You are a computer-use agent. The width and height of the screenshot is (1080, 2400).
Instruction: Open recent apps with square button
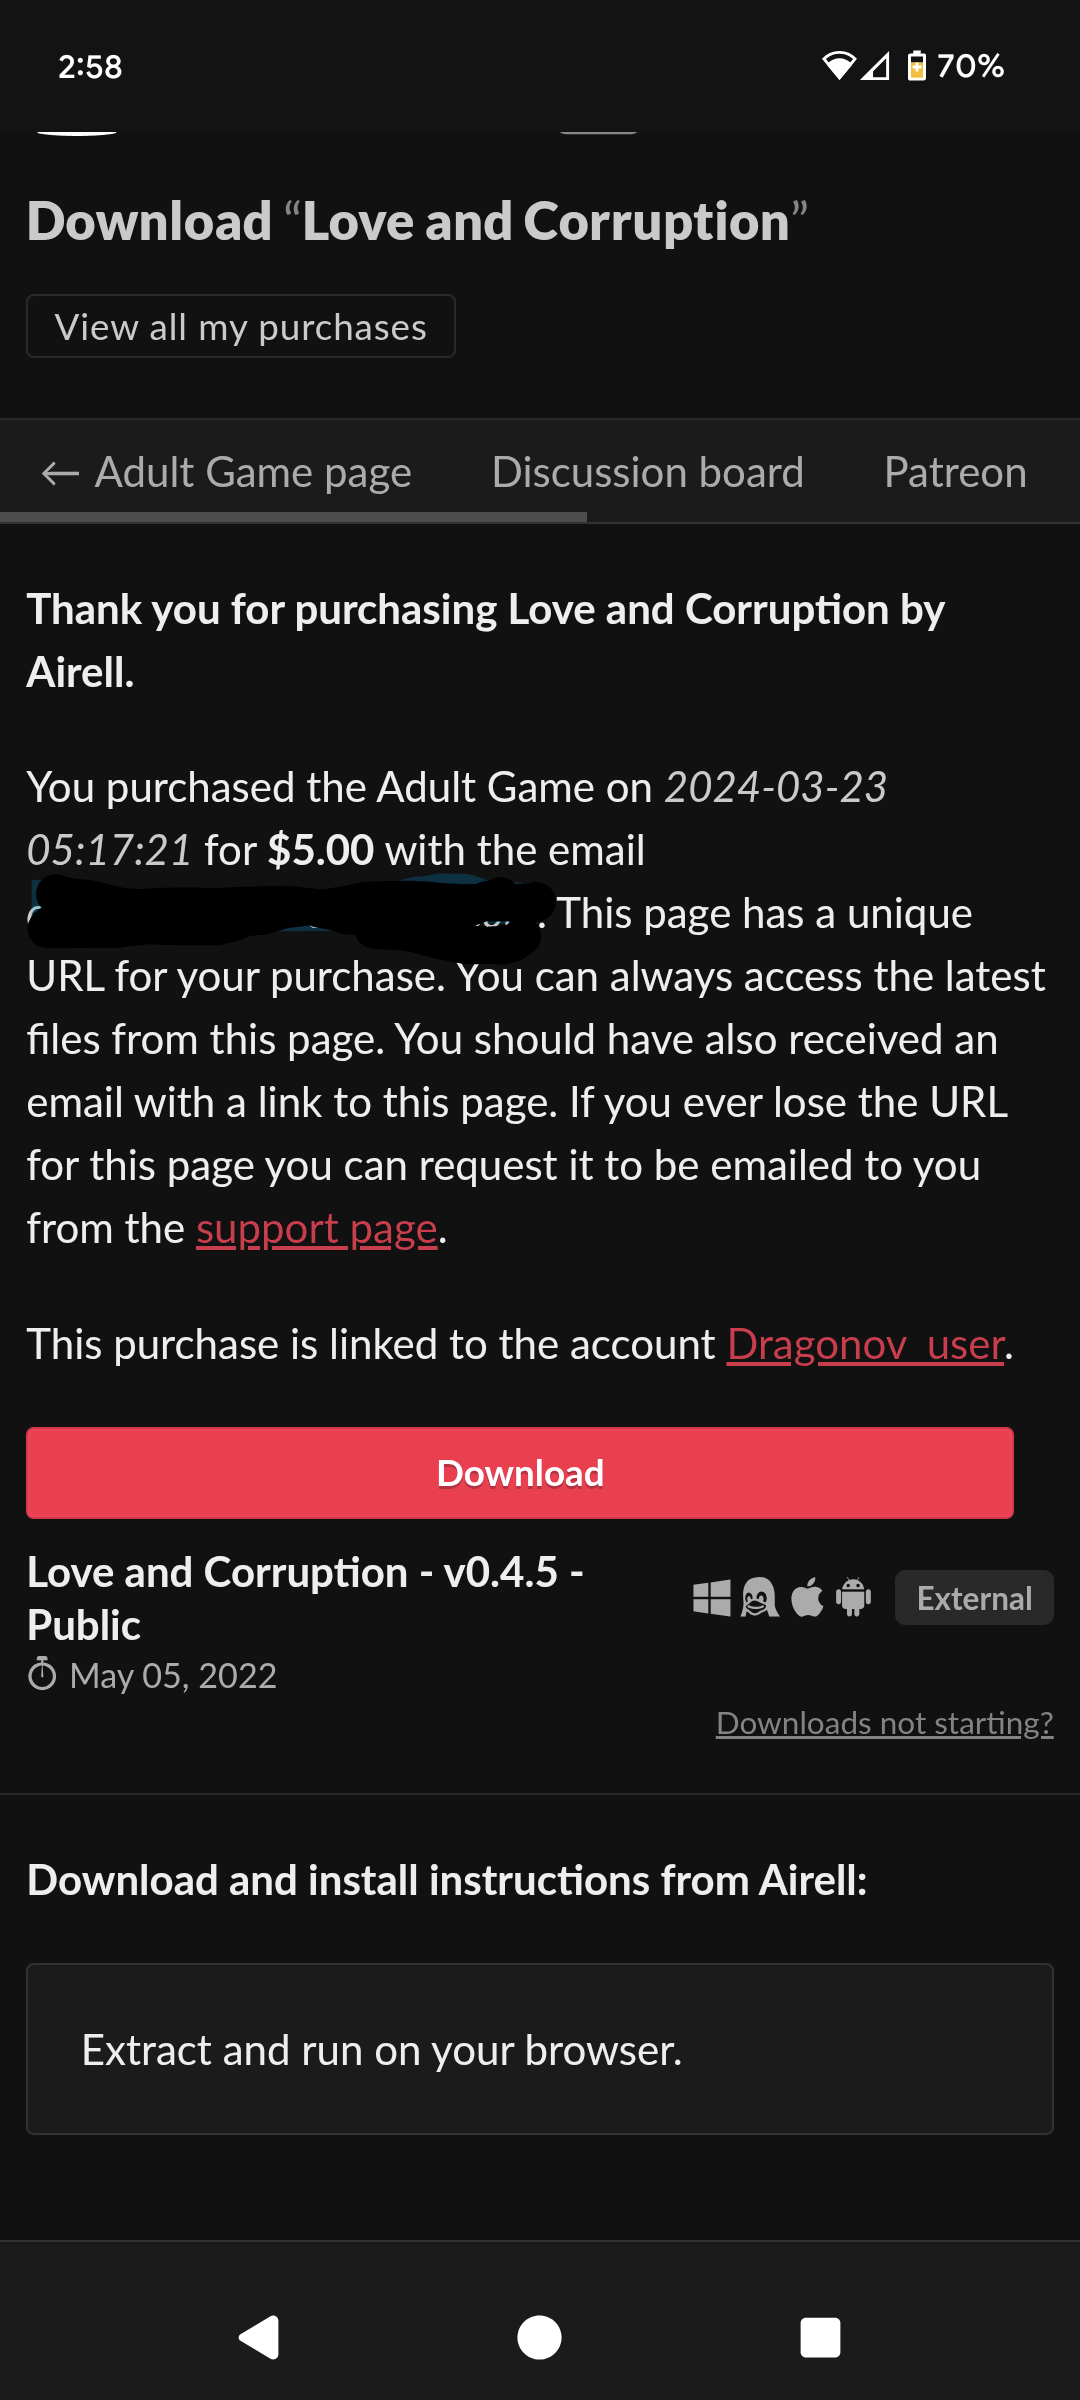coord(820,2338)
